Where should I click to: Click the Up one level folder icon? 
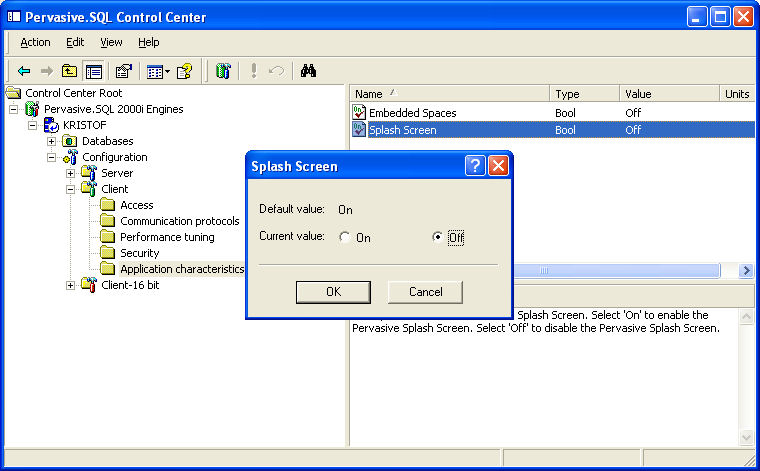pos(69,71)
